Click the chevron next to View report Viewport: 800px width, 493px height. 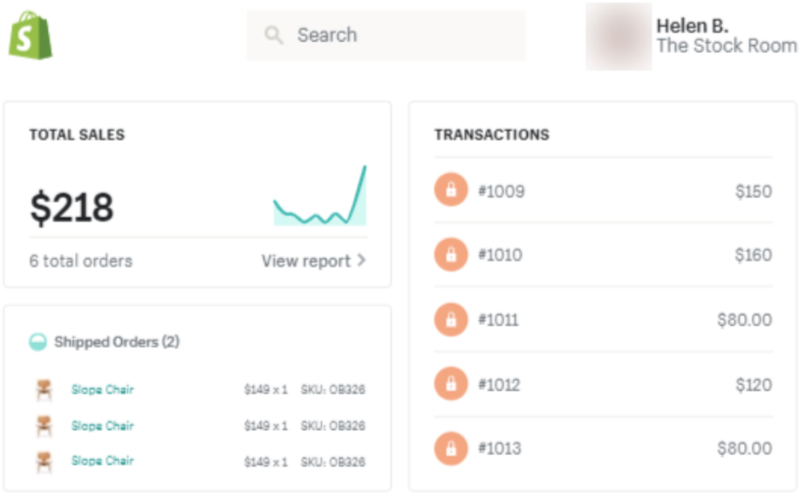[x=361, y=260]
